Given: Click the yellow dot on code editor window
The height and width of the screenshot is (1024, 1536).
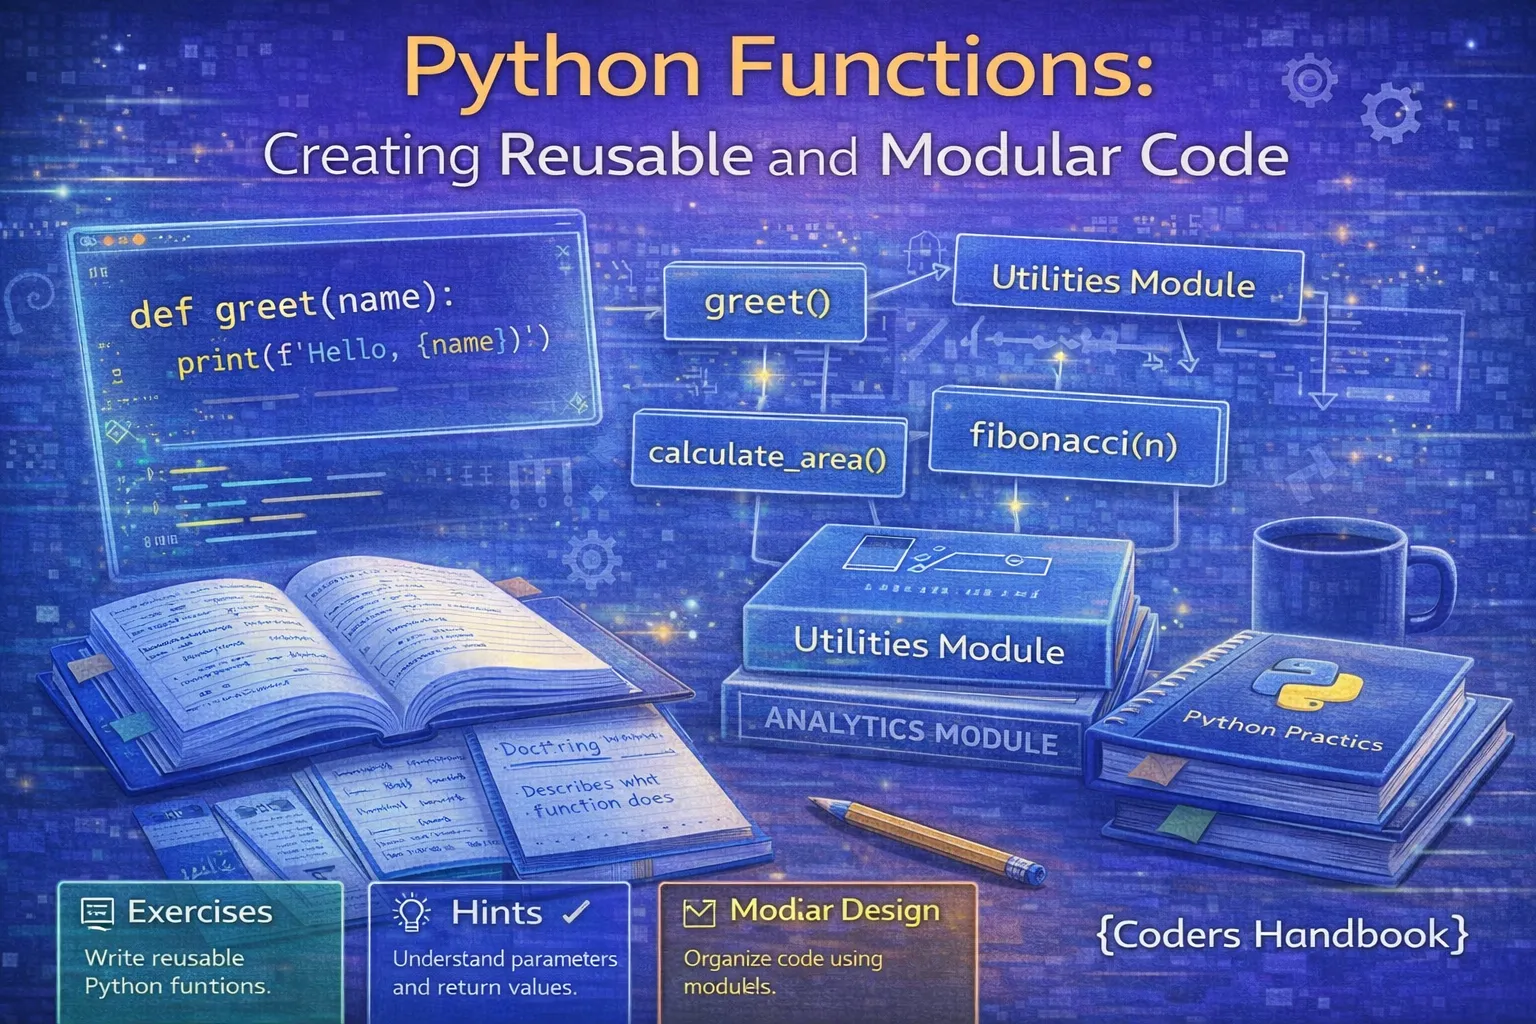Looking at the screenshot, I should coord(137,241).
